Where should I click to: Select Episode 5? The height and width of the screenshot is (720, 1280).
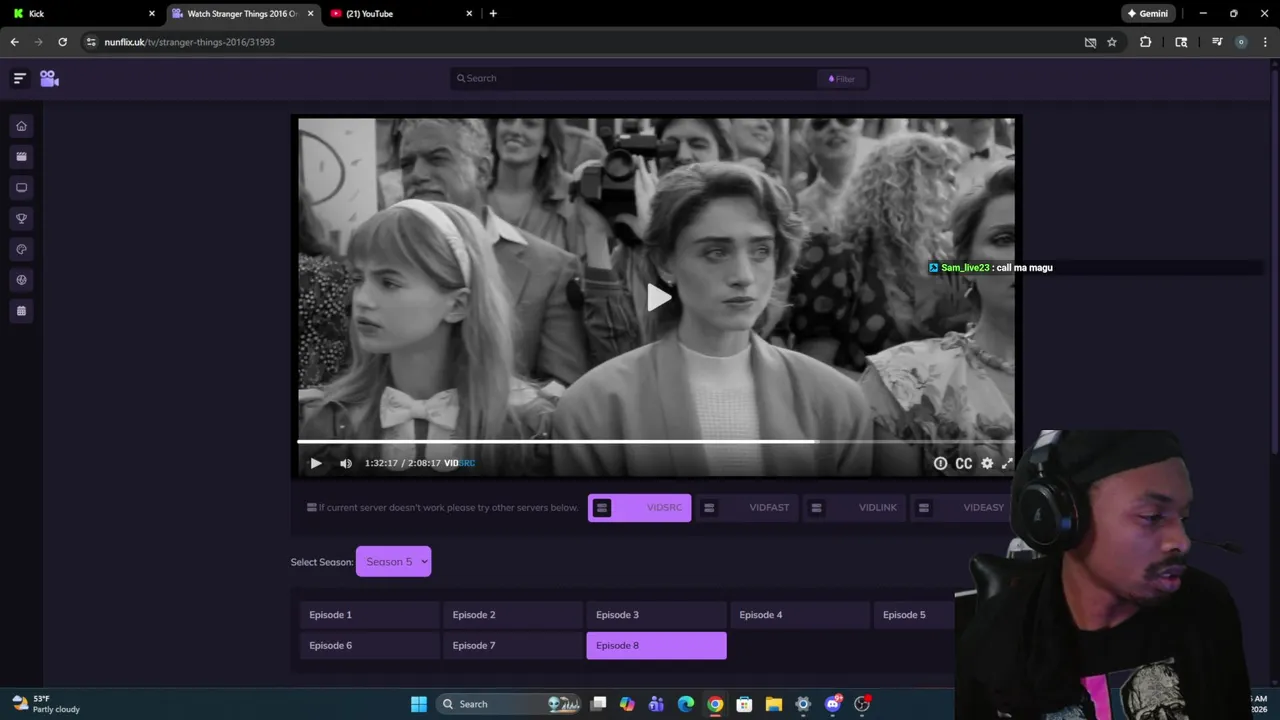(914, 615)
